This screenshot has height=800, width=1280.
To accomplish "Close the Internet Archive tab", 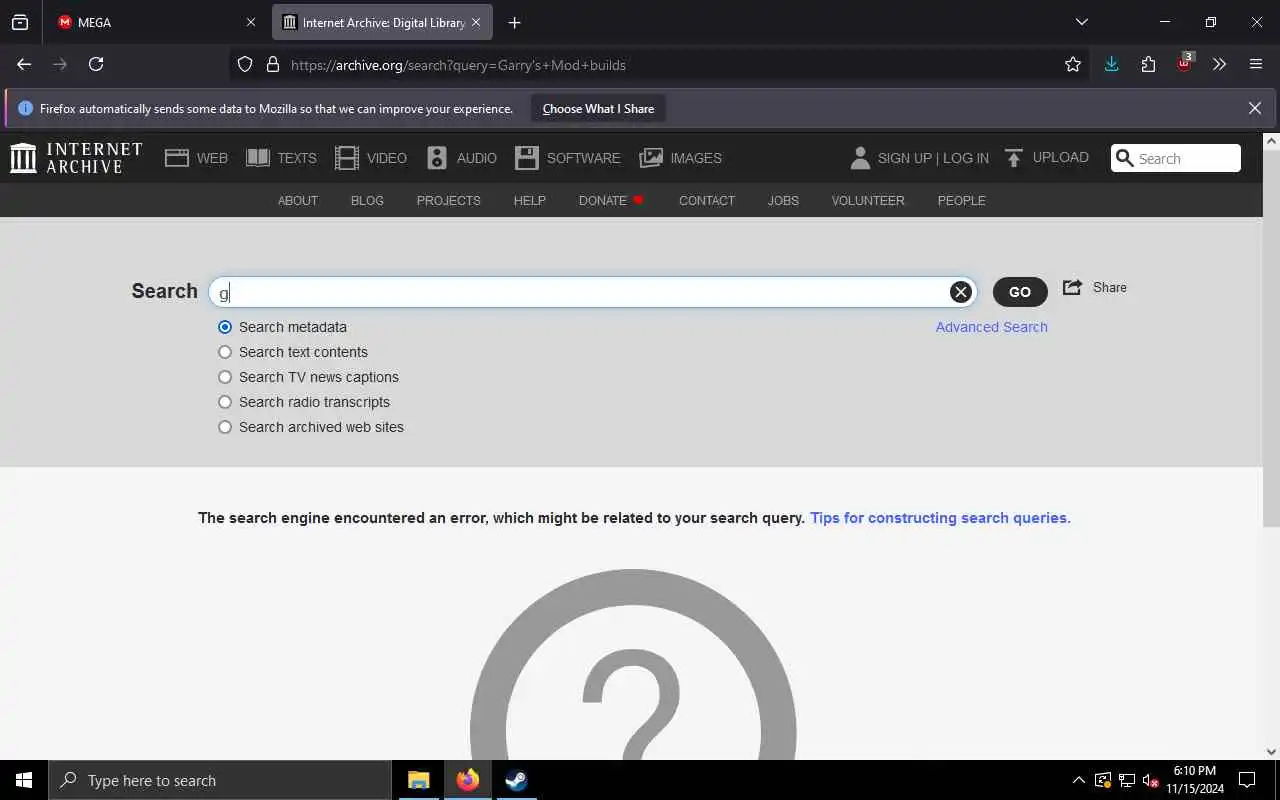I will [x=476, y=22].
